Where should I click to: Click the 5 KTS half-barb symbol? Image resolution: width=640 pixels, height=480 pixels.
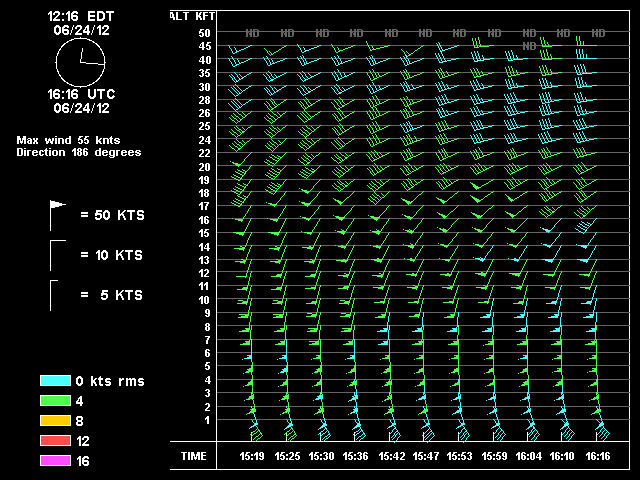click(x=54, y=295)
